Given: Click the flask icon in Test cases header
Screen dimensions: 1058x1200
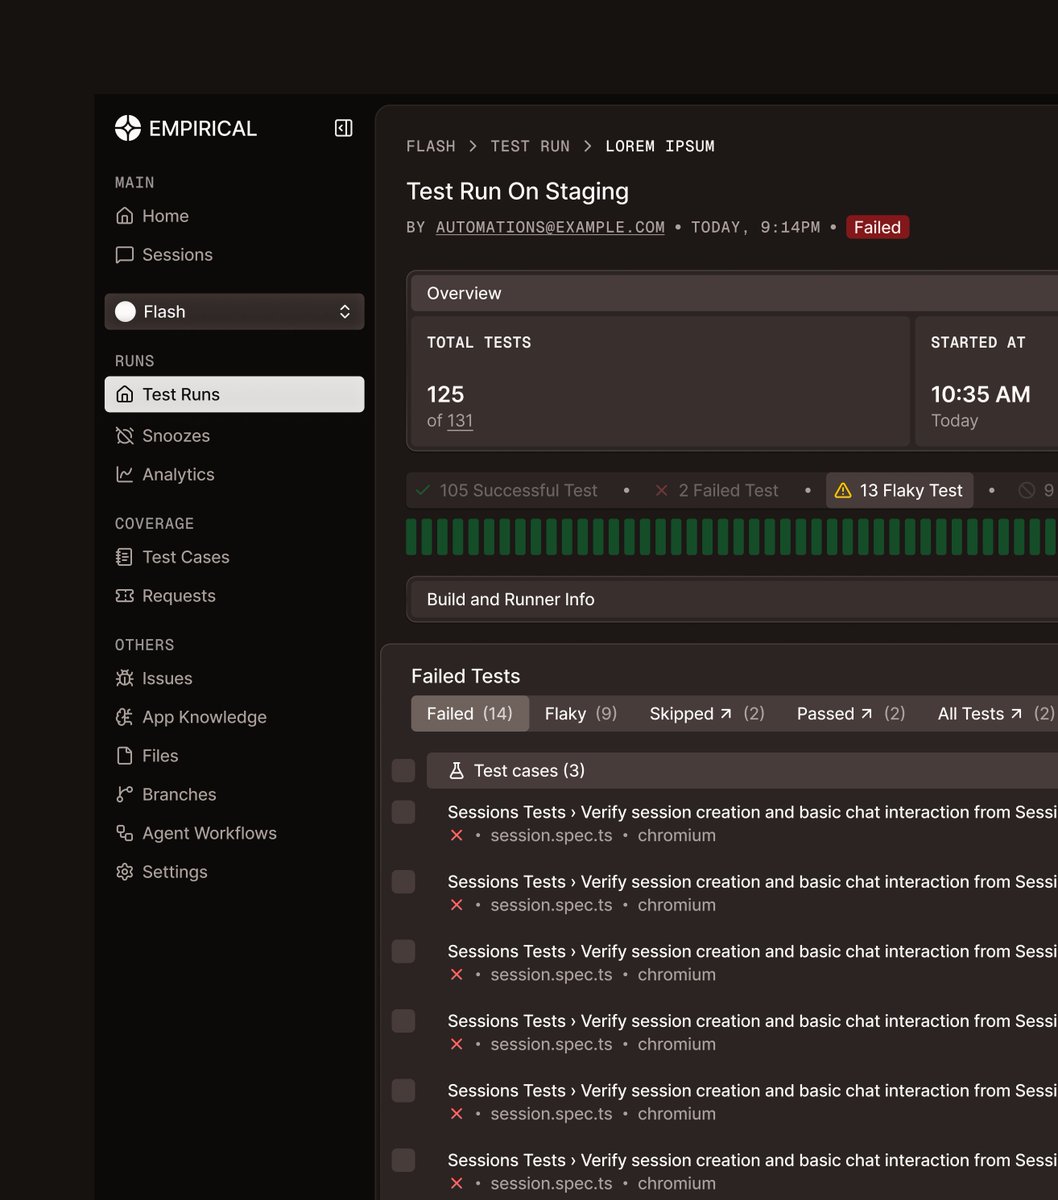Looking at the screenshot, I should 456,770.
